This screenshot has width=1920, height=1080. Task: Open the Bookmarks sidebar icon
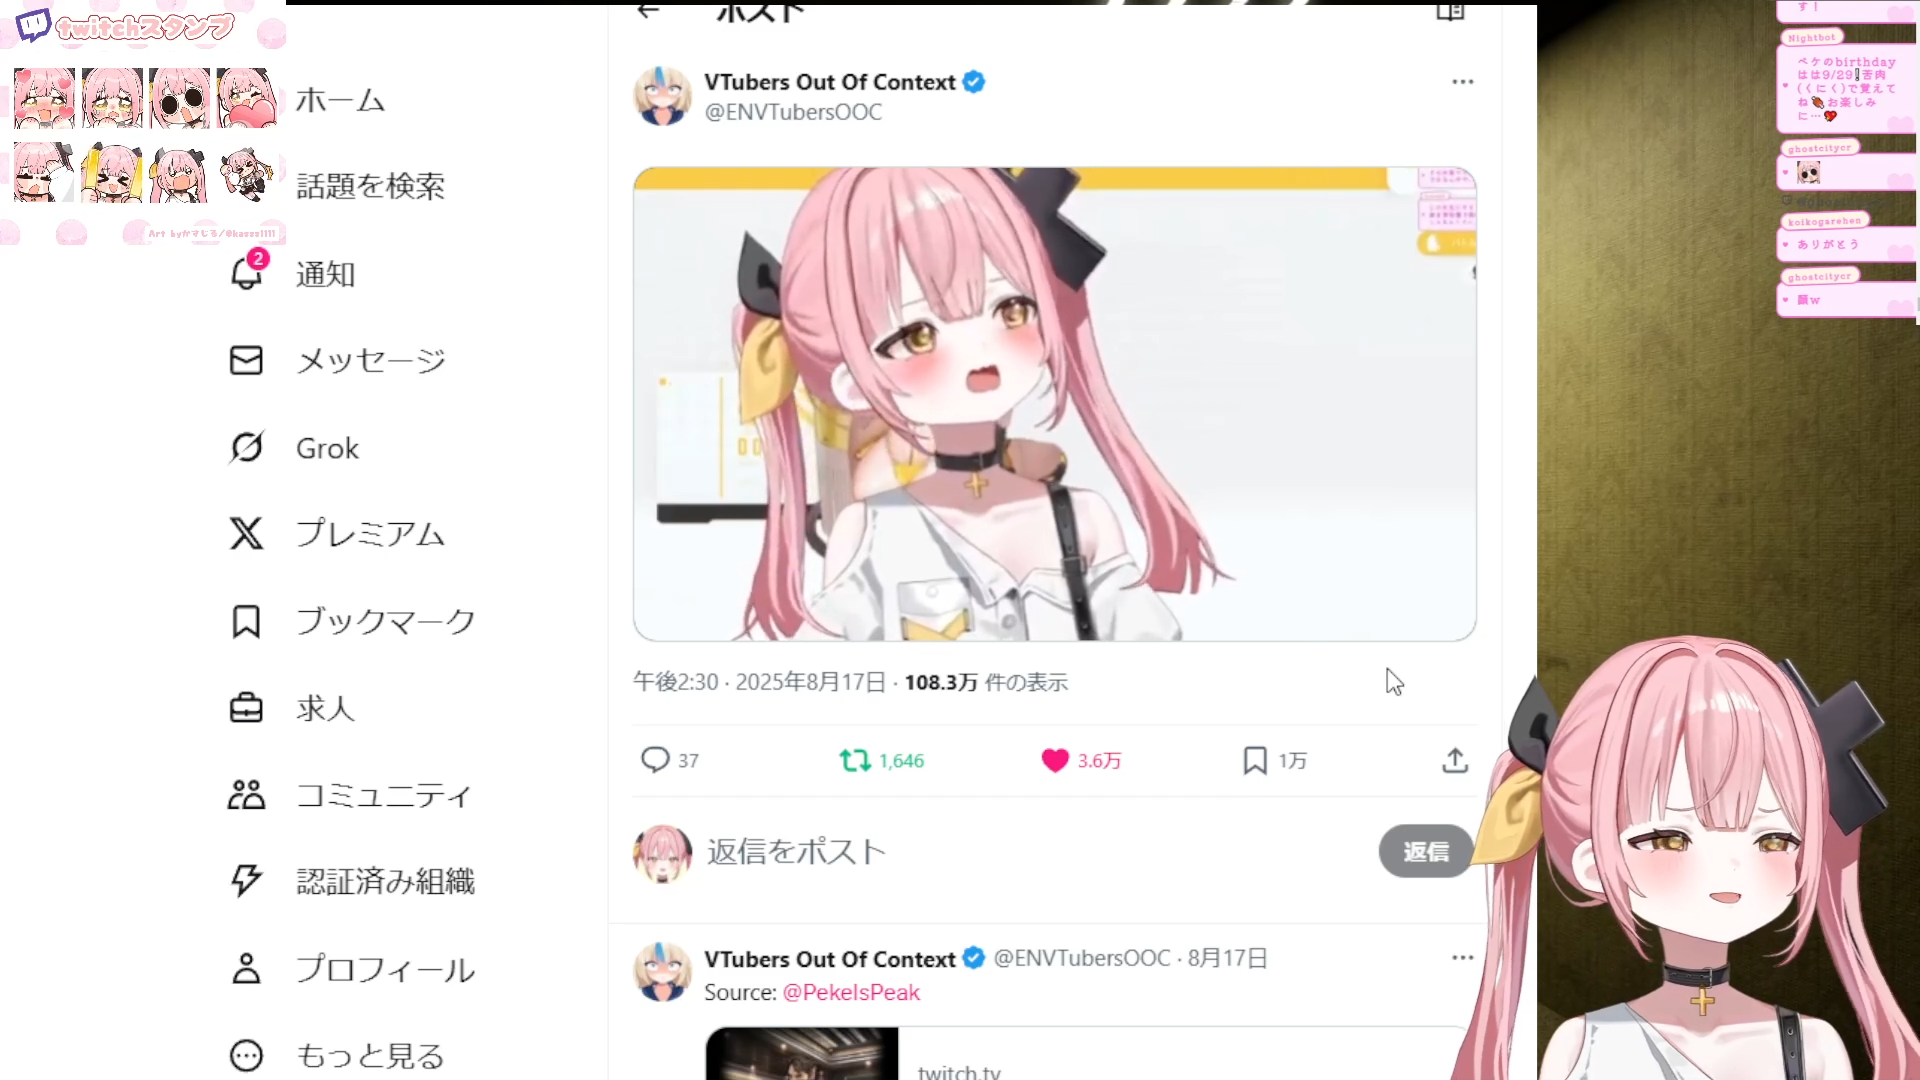[x=246, y=621]
